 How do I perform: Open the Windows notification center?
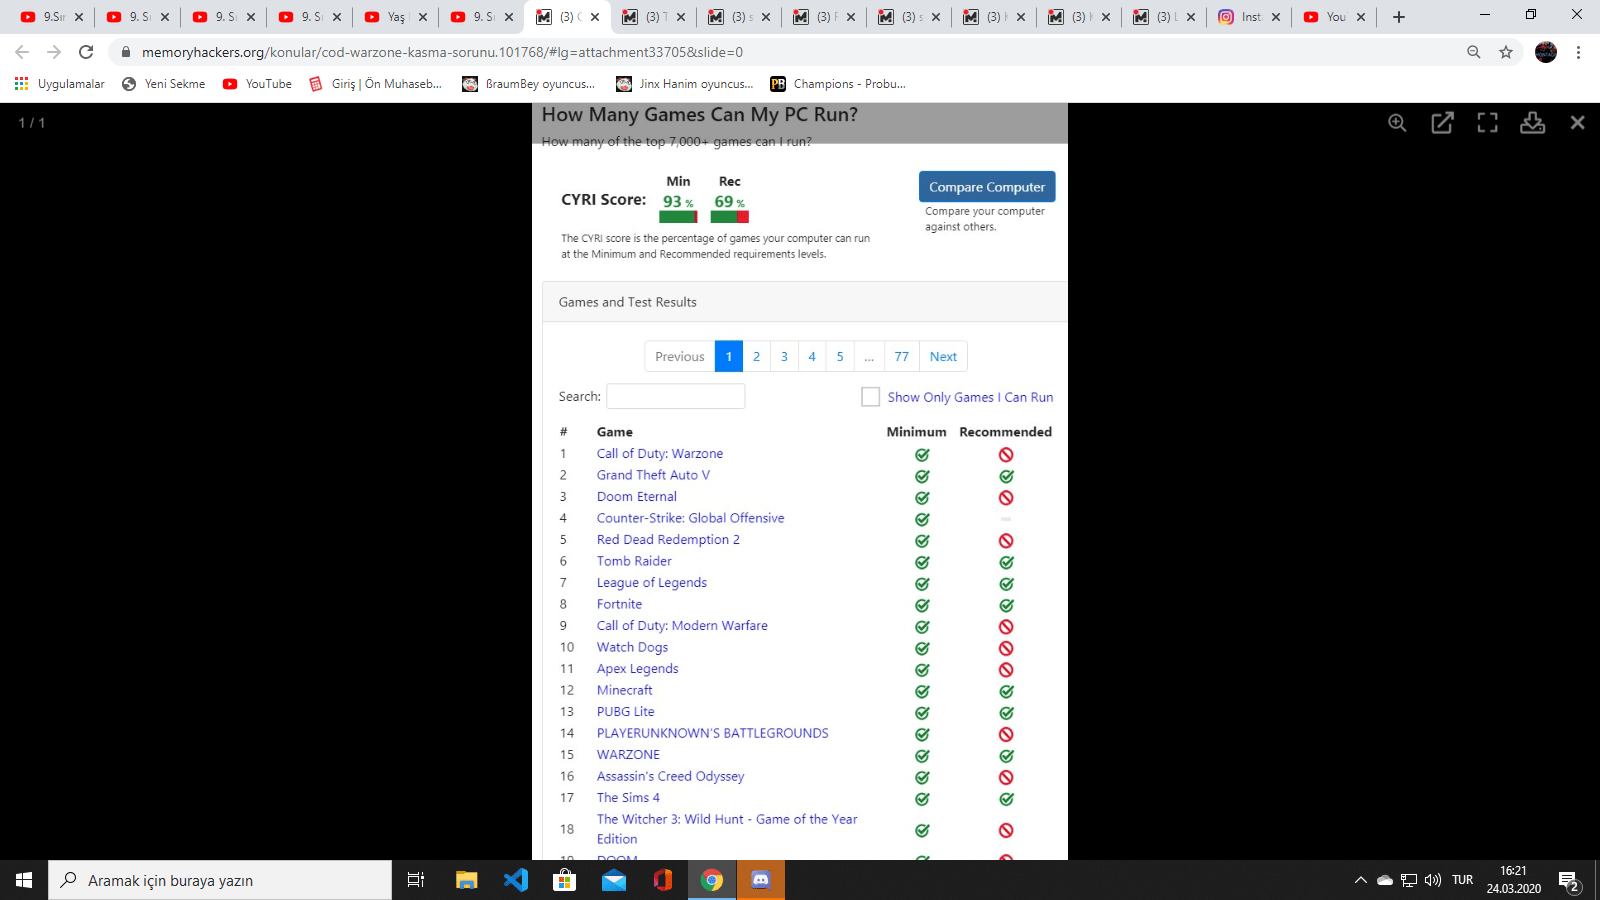click(x=1568, y=881)
